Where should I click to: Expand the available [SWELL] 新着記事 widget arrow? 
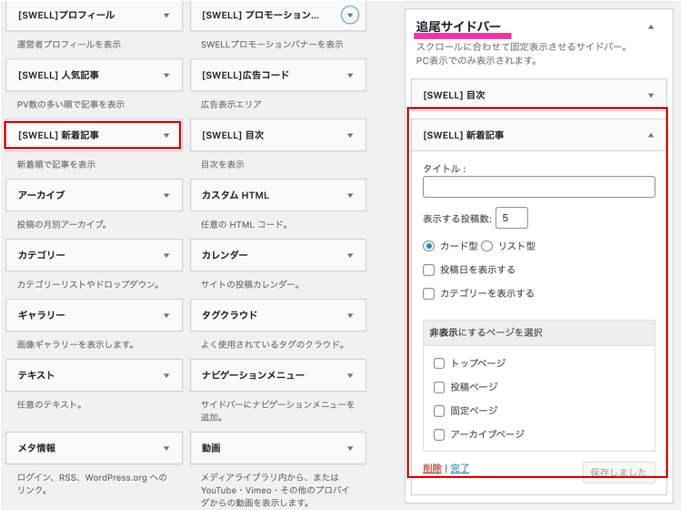point(166,136)
